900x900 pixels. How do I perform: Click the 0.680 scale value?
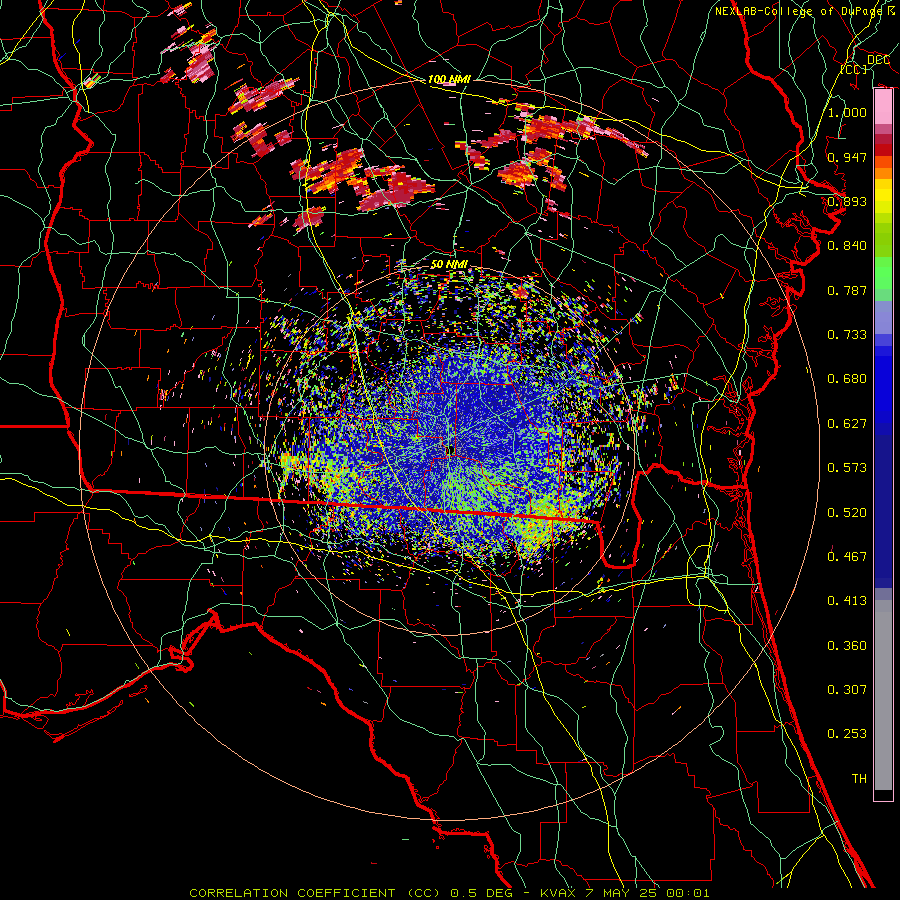coord(847,379)
